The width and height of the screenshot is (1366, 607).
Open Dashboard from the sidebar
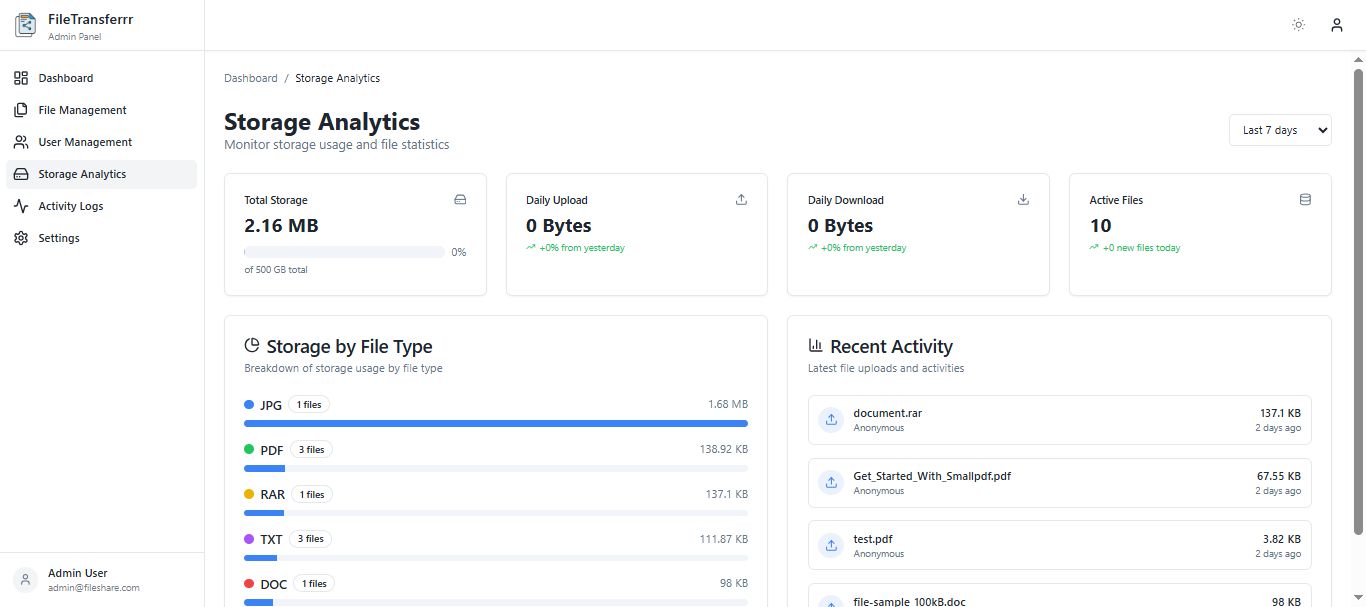pyautogui.click(x=66, y=78)
